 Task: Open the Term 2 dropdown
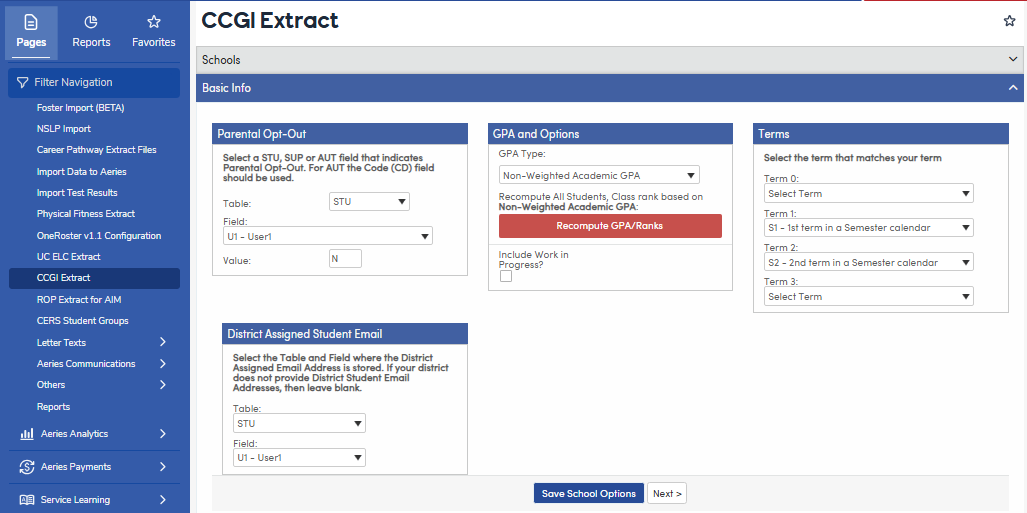coord(868,262)
